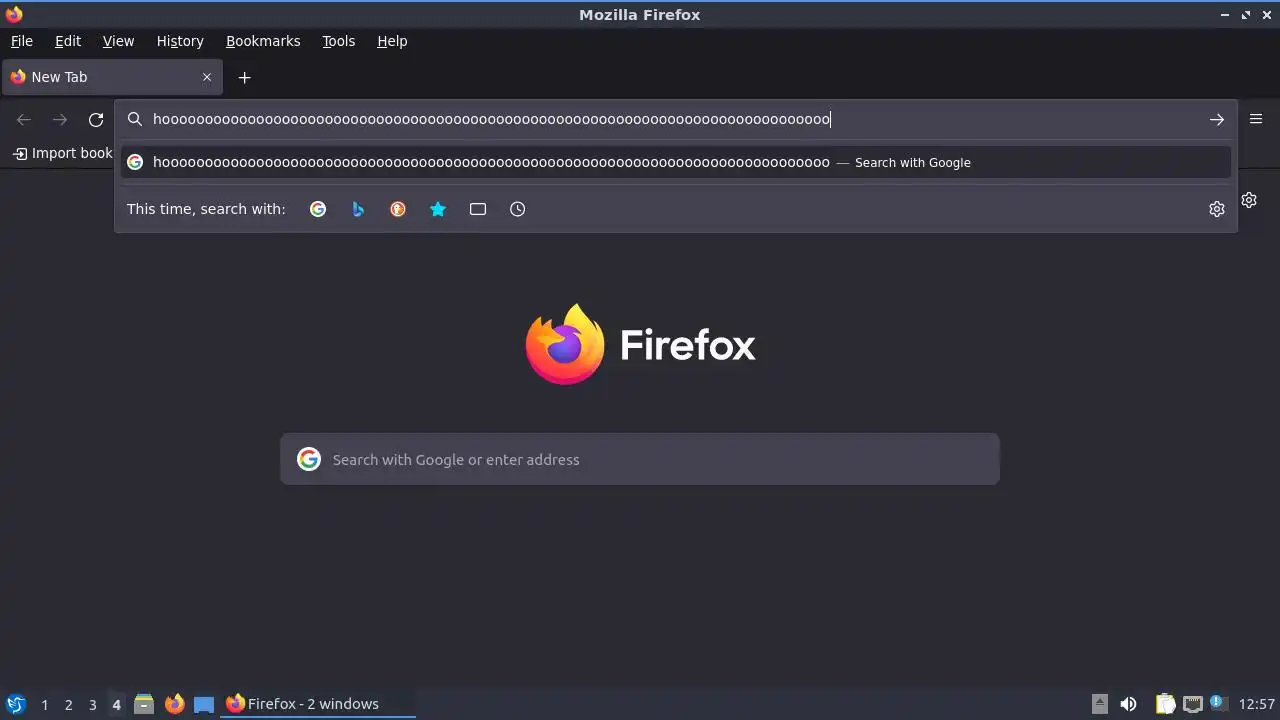Personalize new tab gear icon
This screenshot has height=720, width=1280.
click(1249, 200)
